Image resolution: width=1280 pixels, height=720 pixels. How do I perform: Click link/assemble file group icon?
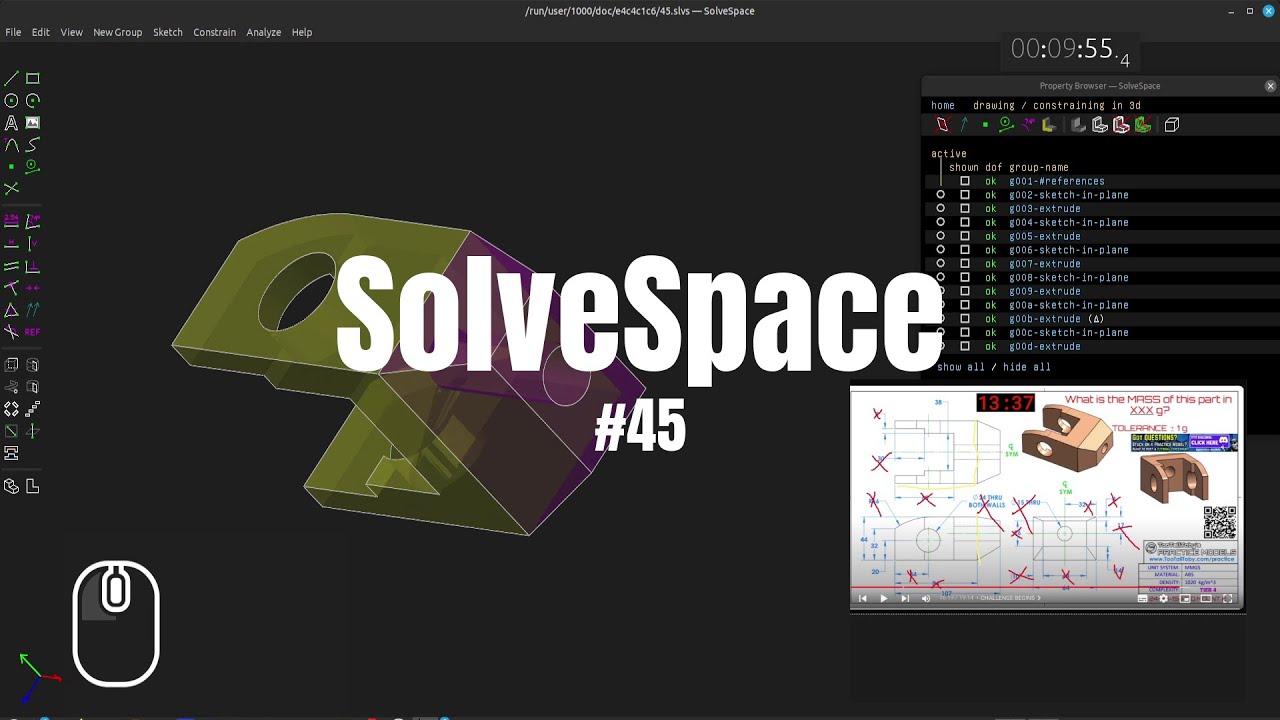[11, 453]
